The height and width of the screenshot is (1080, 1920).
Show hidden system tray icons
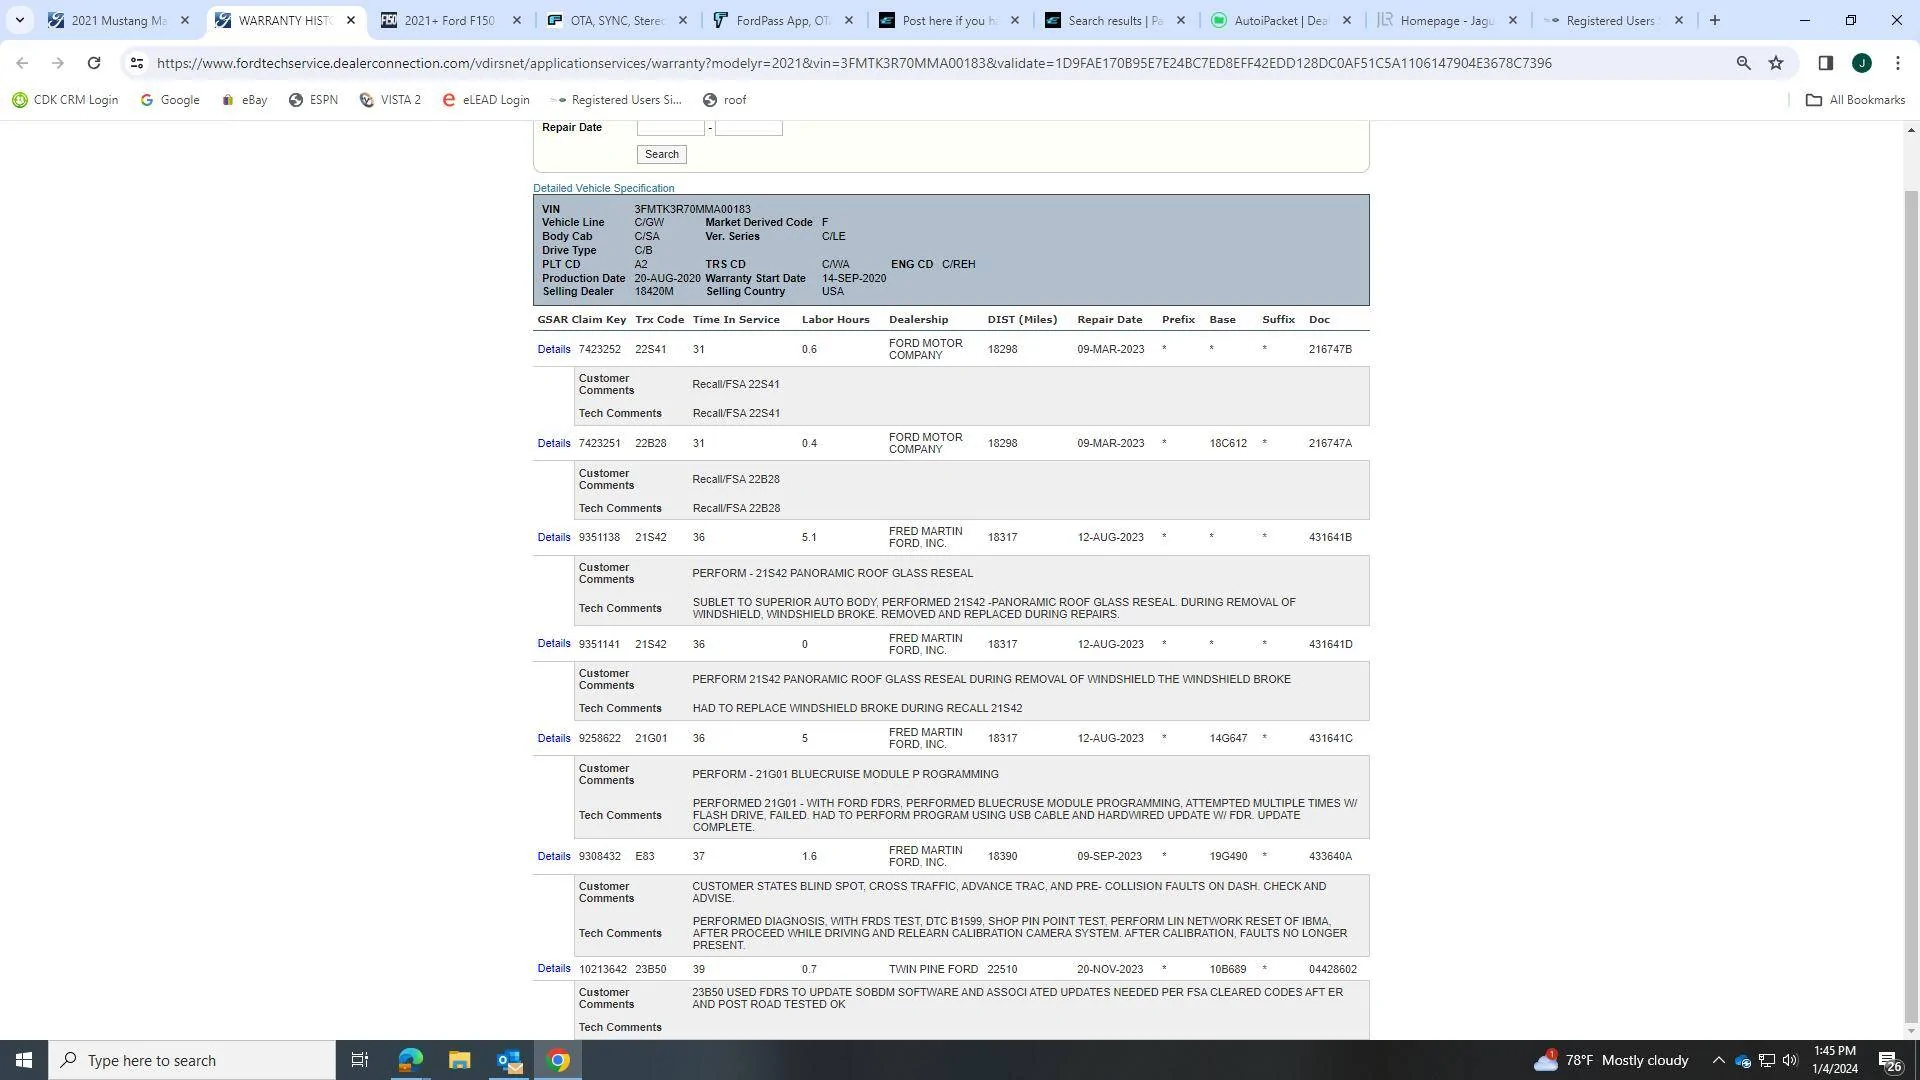point(1718,1060)
